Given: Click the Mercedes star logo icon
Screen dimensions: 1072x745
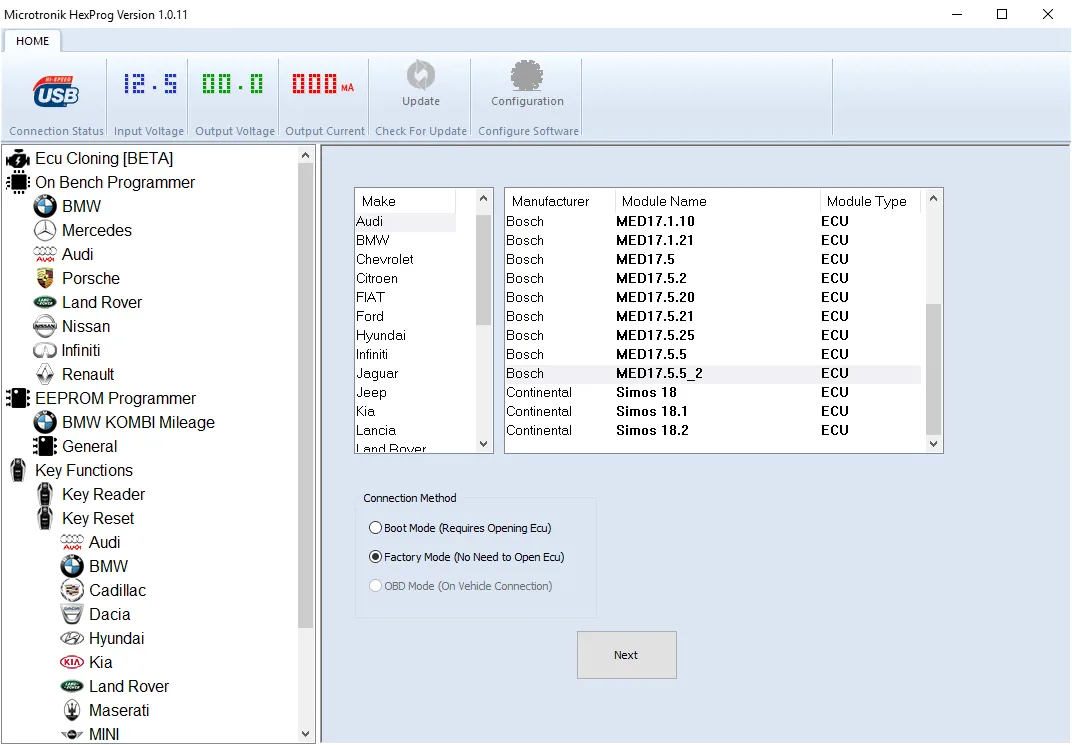Looking at the screenshot, I should (x=45, y=230).
